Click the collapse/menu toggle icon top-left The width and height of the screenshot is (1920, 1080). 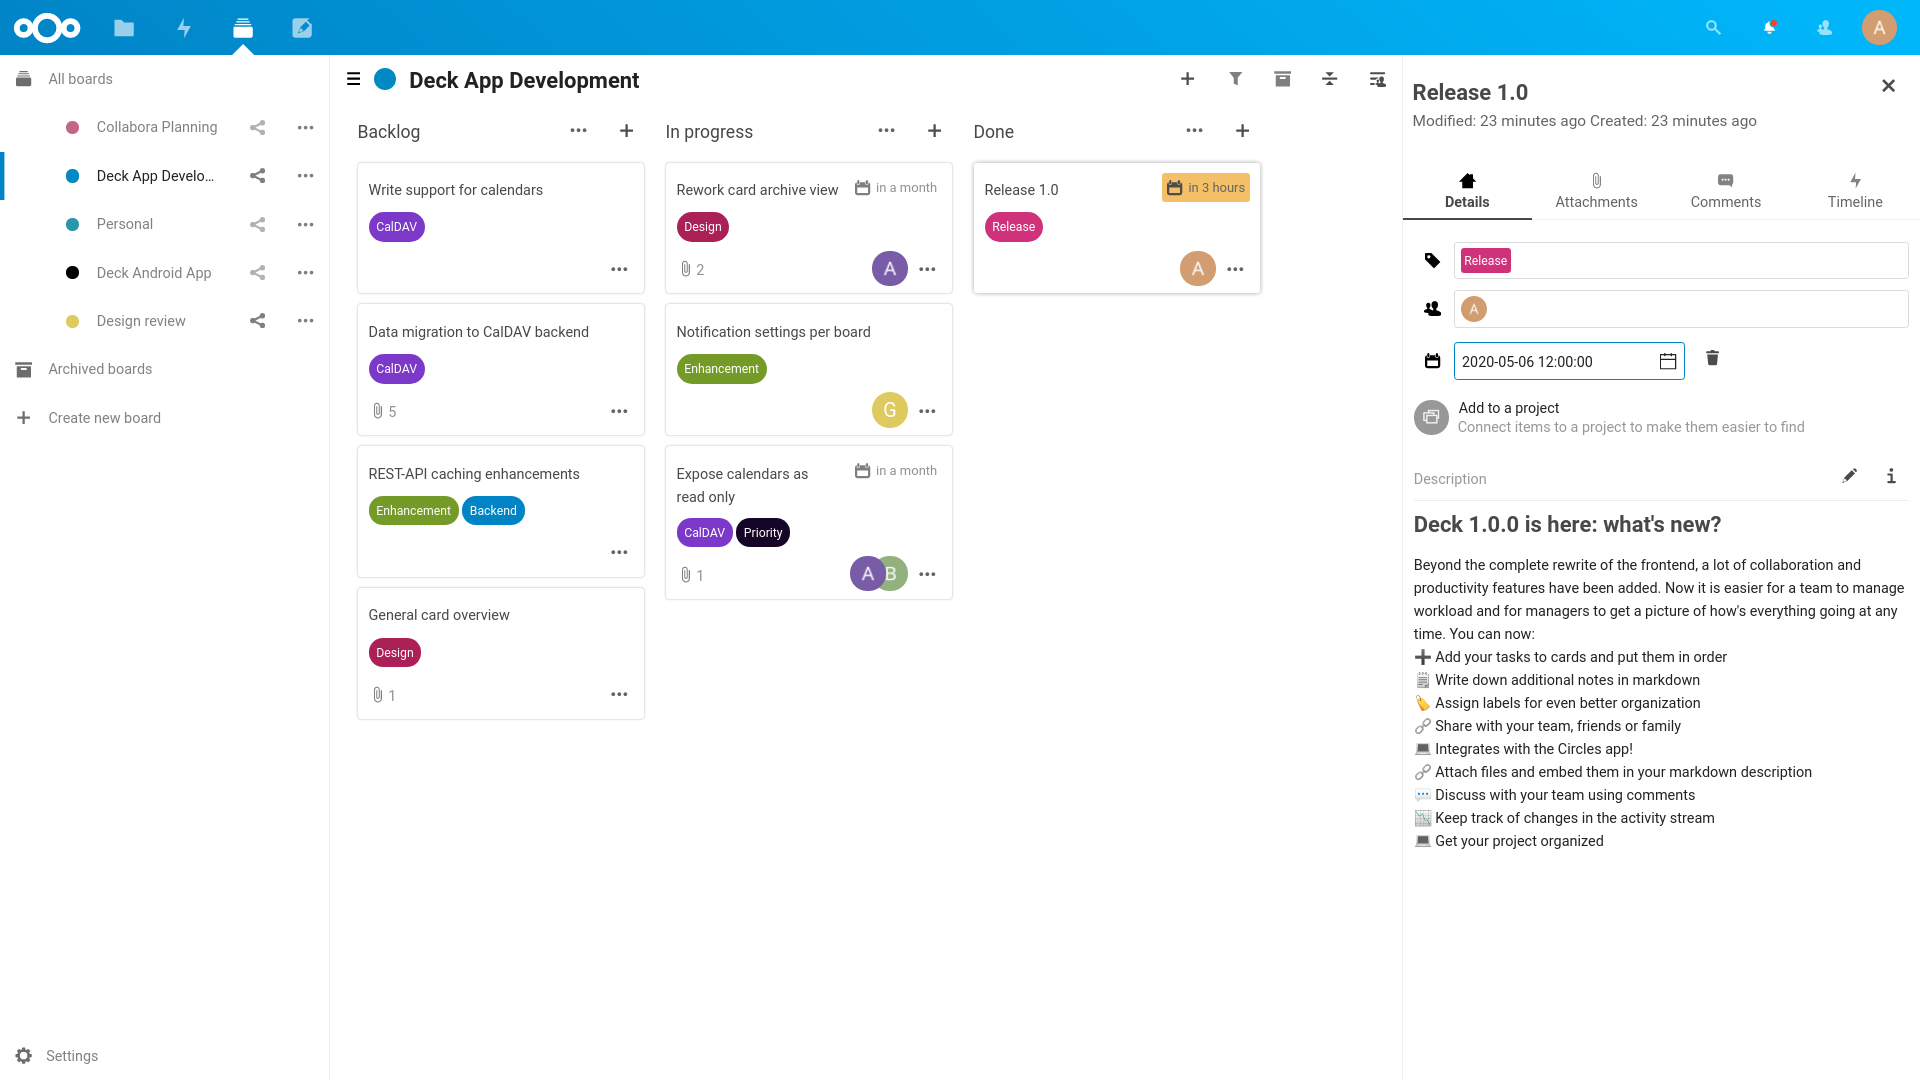(353, 80)
